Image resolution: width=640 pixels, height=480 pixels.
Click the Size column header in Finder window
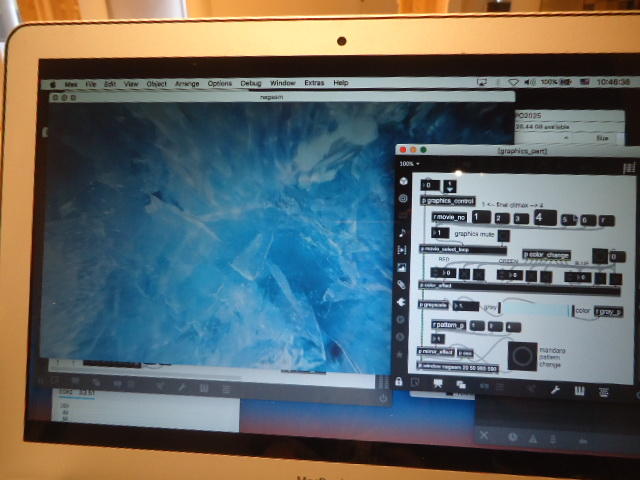pyautogui.click(x=602, y=138)
